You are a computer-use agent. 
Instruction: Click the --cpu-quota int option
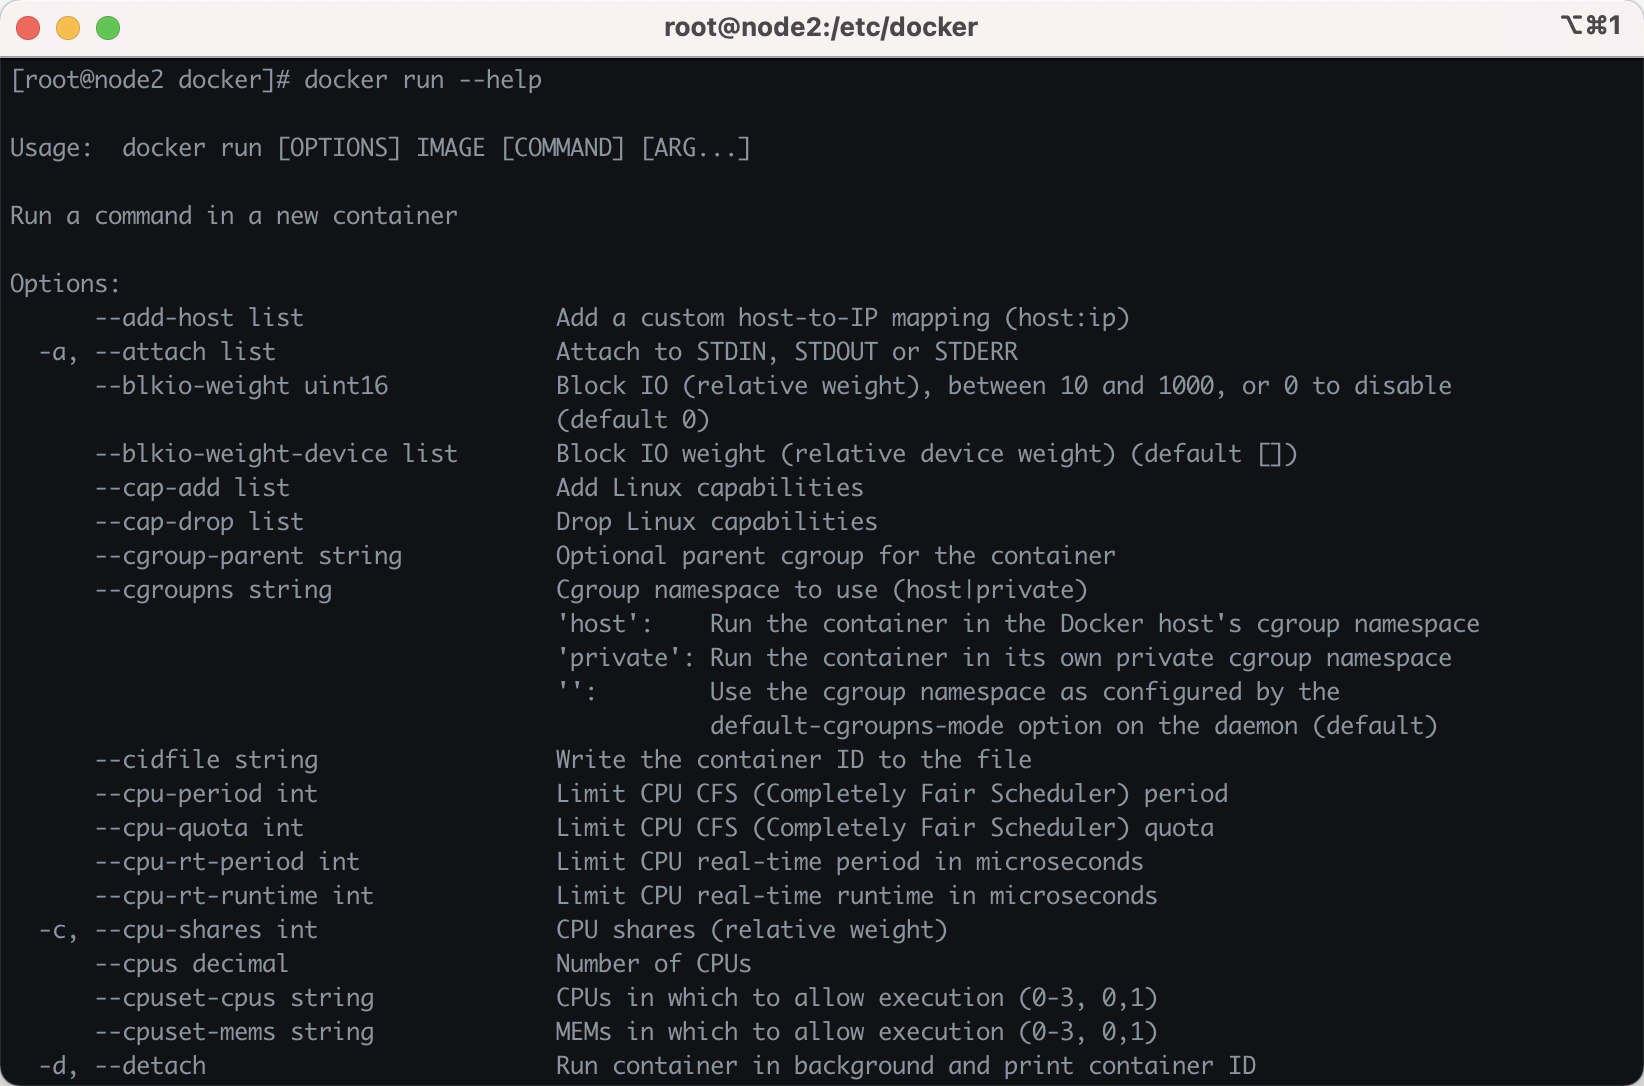coord(199,828)
